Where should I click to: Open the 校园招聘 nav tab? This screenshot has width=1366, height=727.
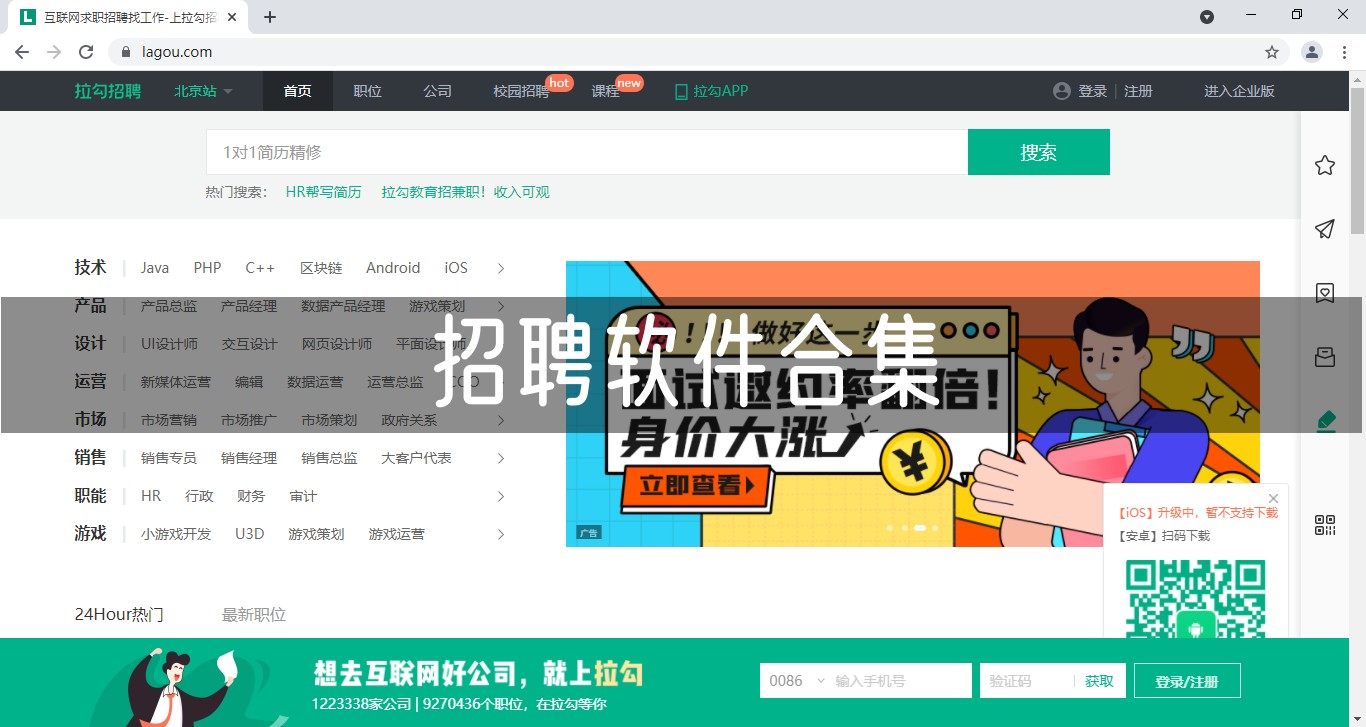point(521,91)
